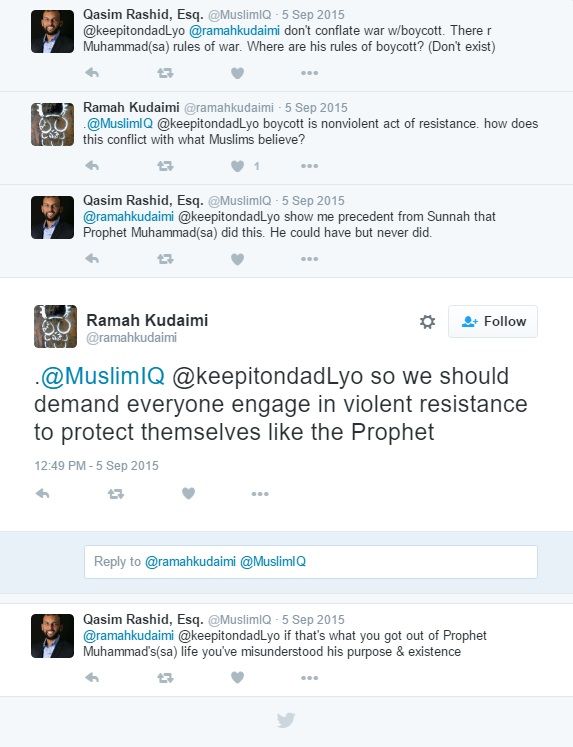
Task: Like the main highlighted tweet
Action: (x=188, y=494)
